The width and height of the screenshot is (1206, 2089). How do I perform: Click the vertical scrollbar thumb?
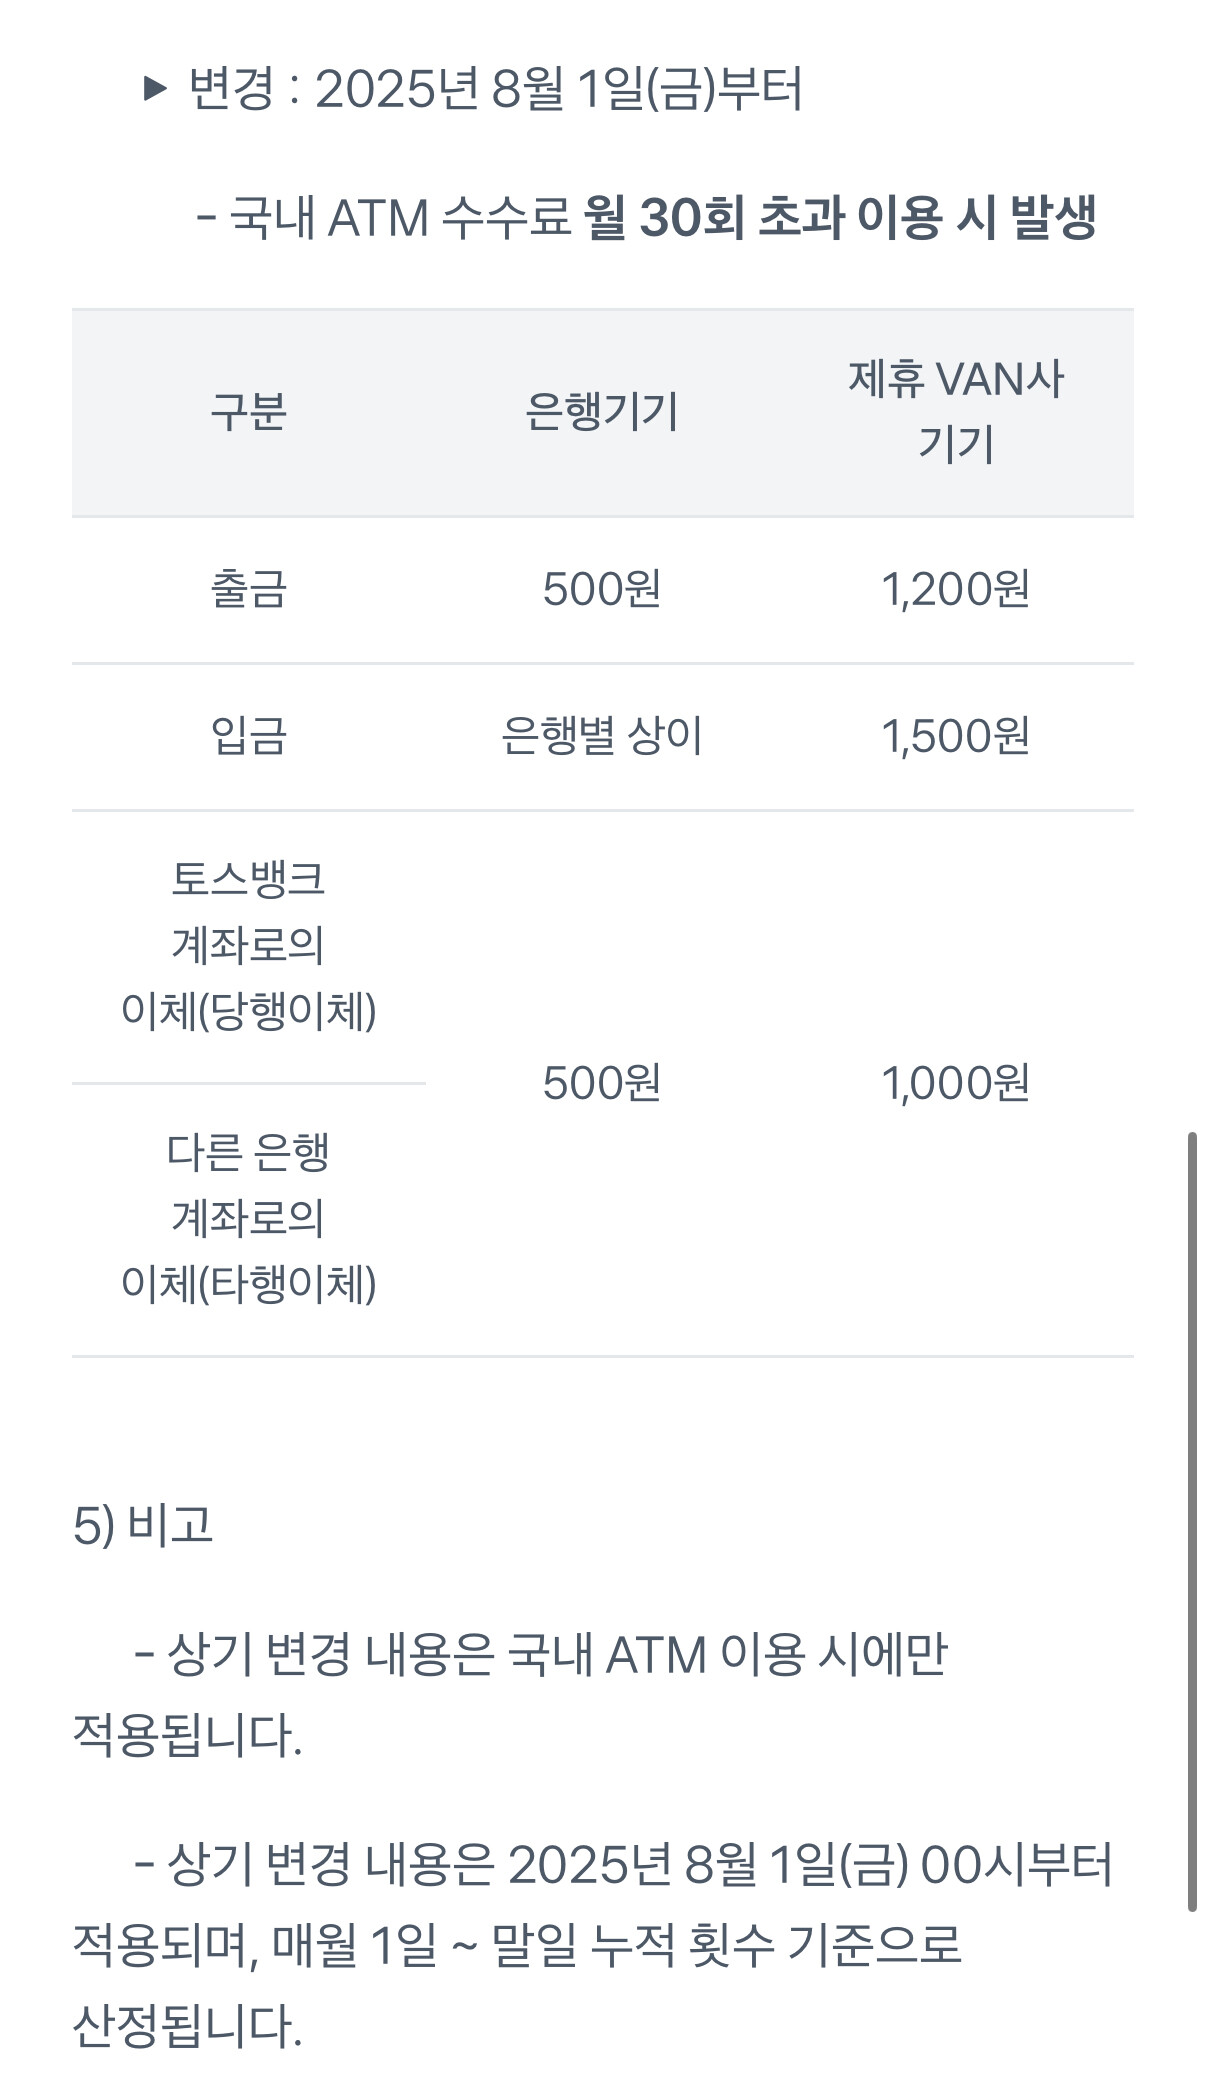(x=1191, y=1520)
